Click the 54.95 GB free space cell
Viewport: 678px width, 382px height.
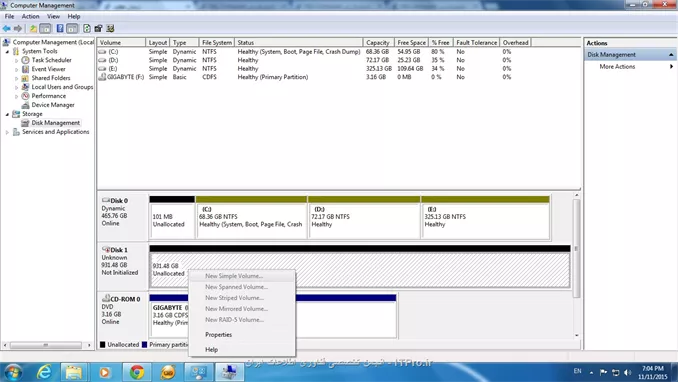pos(409,51)
